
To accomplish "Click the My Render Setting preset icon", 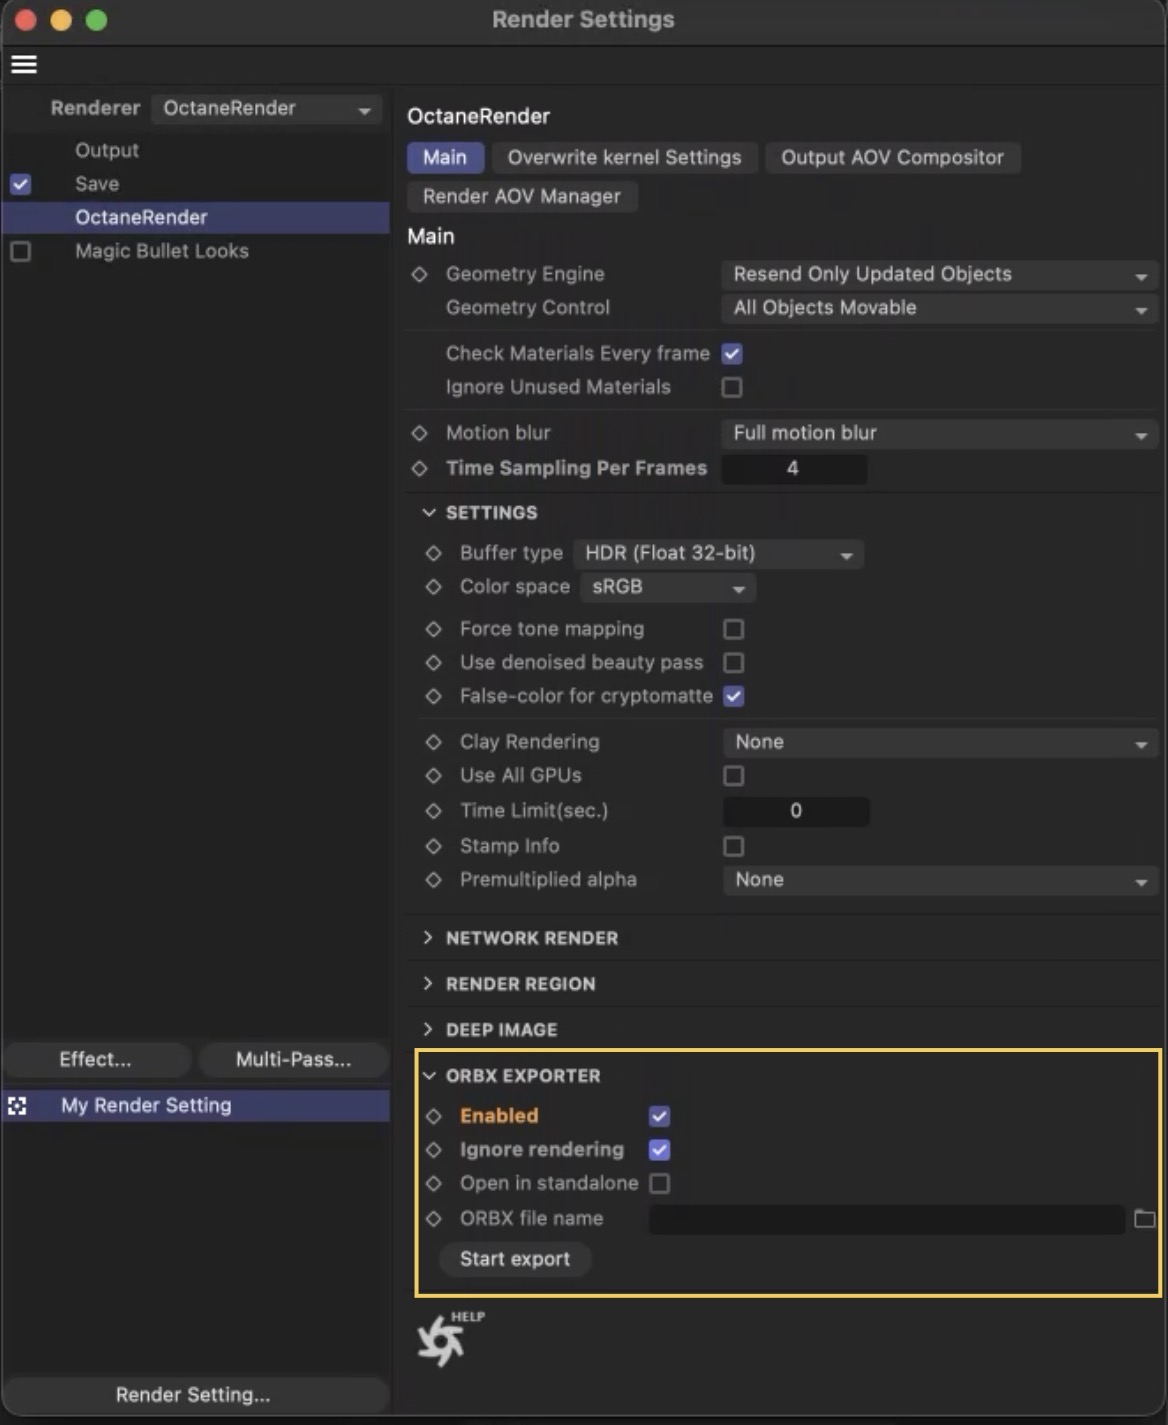I will 18,1106.
